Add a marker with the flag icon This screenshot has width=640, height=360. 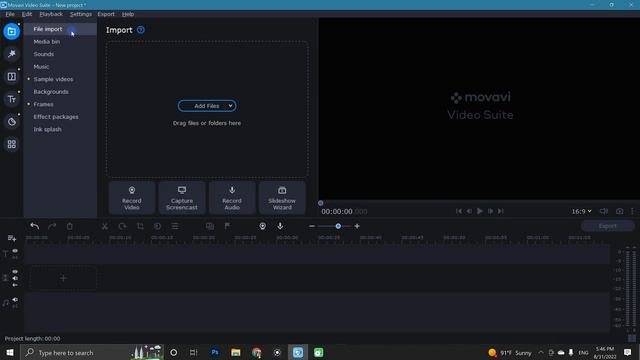[x=227, y=226]
